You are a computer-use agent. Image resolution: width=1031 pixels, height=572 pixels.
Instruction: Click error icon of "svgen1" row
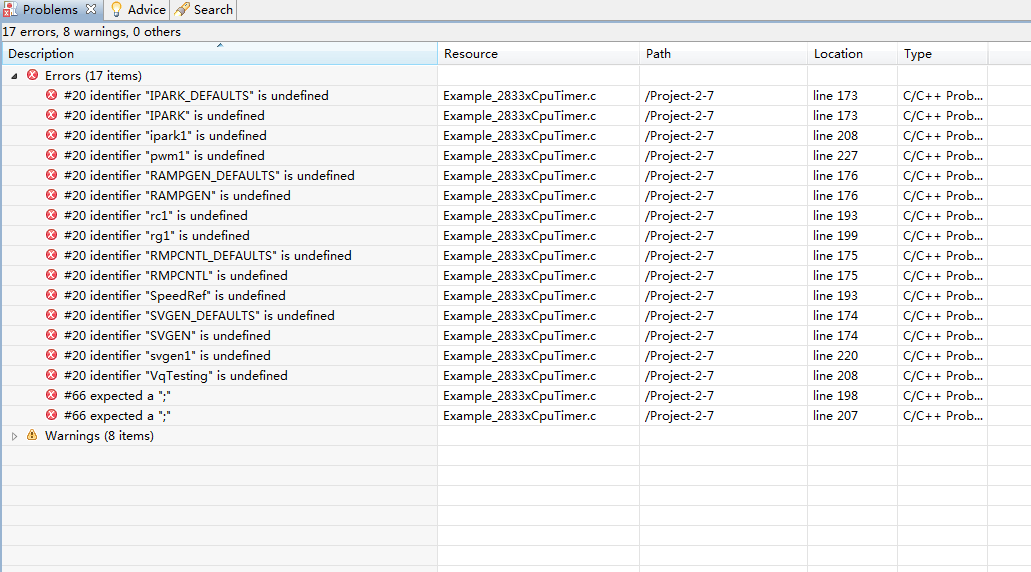[51, 355]
